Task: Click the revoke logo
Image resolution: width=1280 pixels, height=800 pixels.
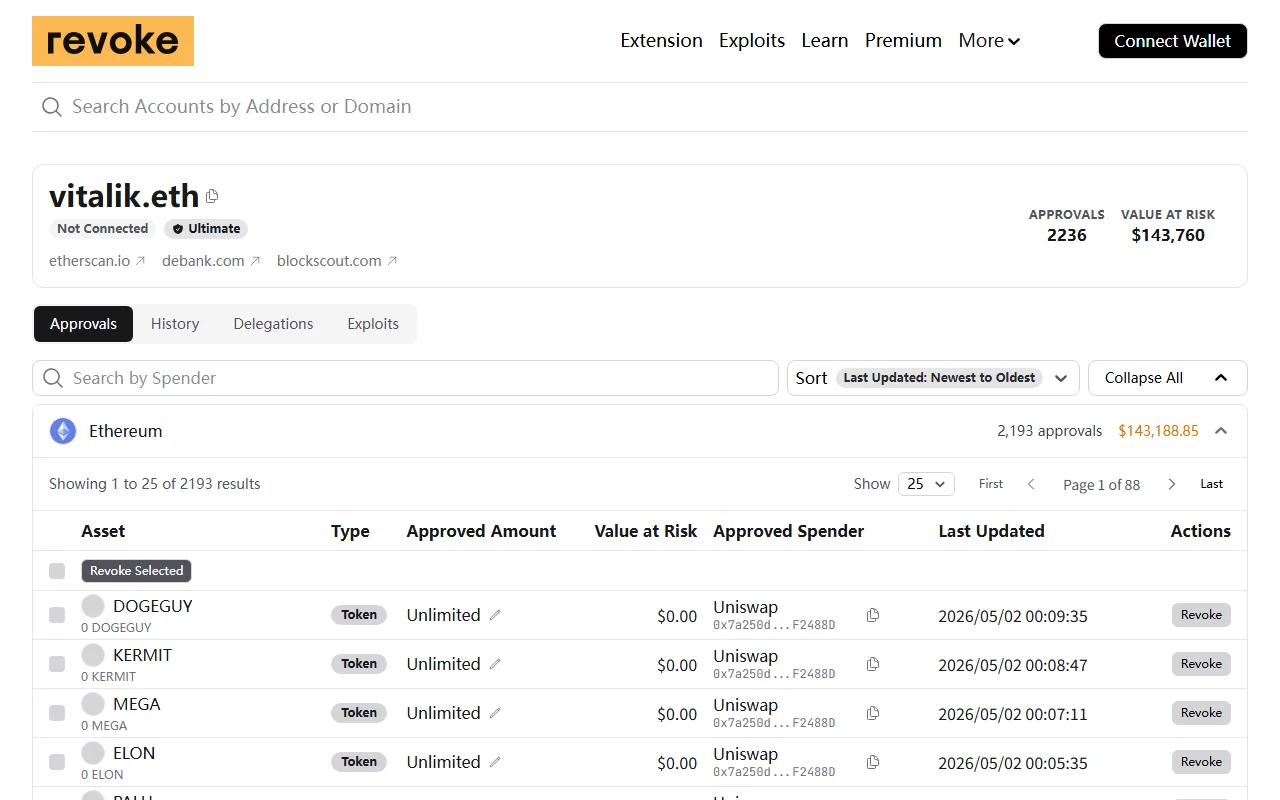Action: (x=113, y=41)
